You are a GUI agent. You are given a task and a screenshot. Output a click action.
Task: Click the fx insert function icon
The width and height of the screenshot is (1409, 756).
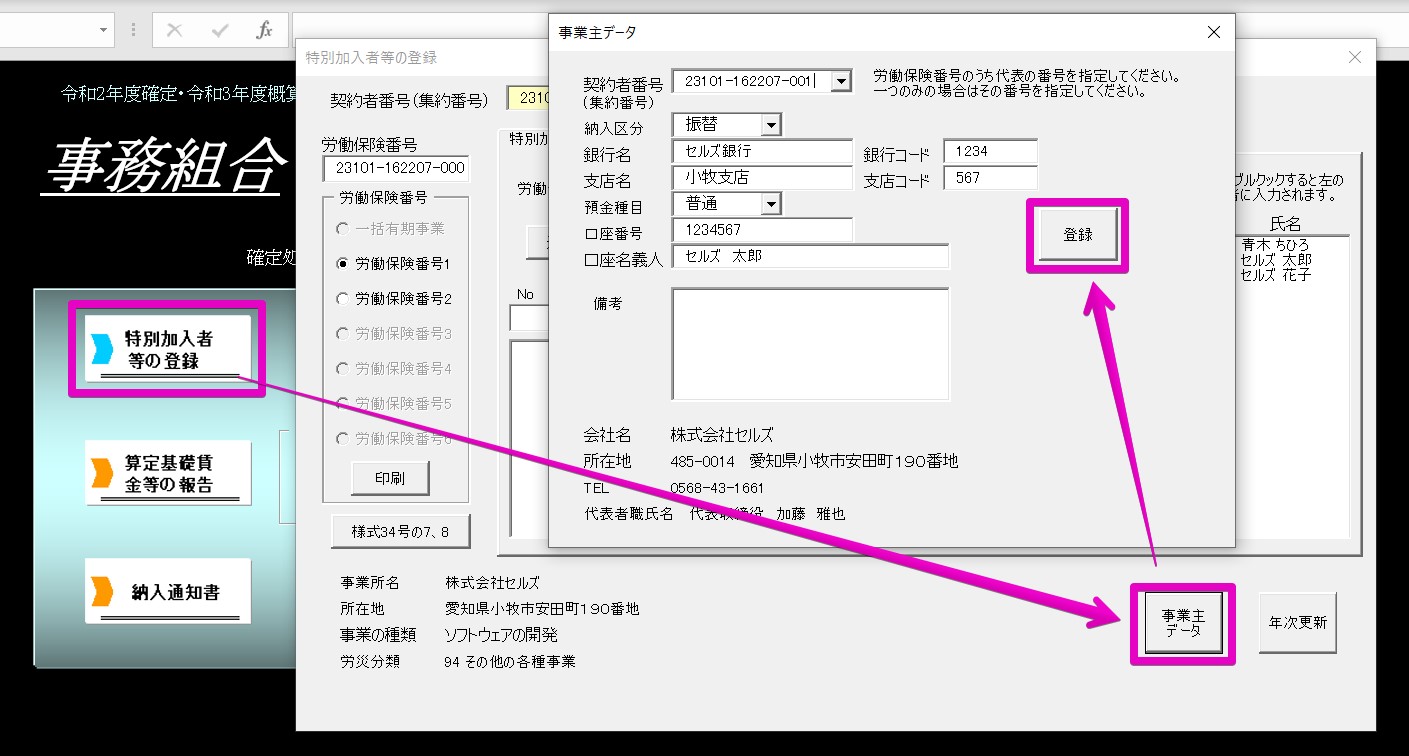point(264,30)
